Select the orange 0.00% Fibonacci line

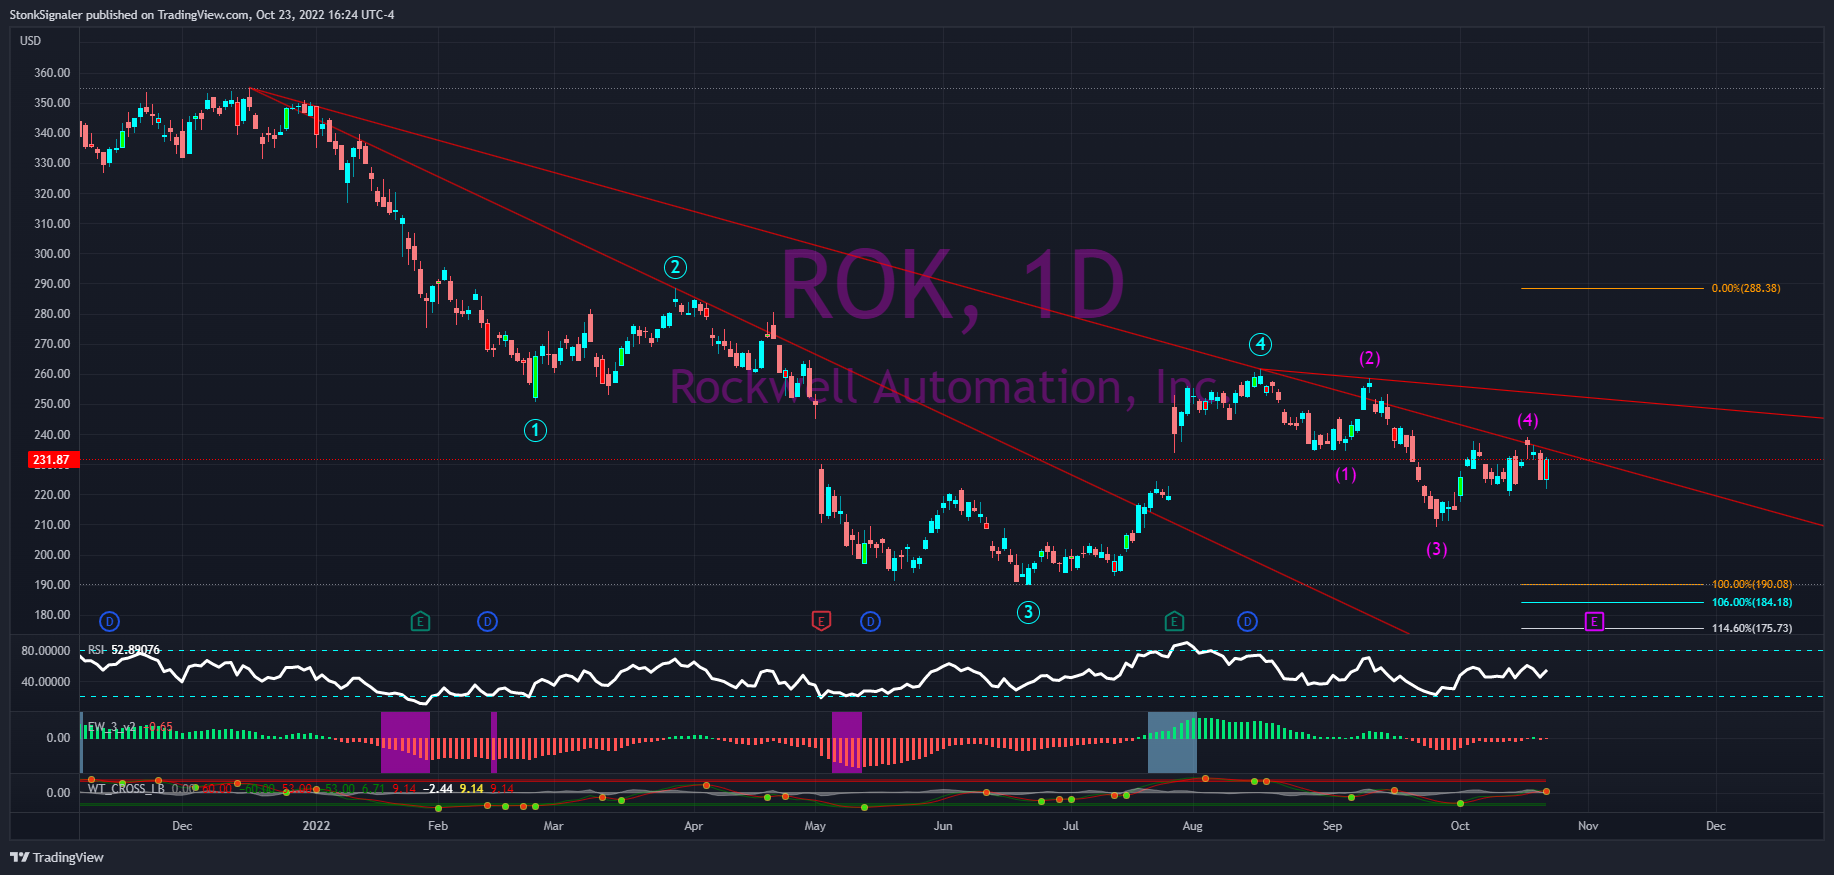point(1611,288)
